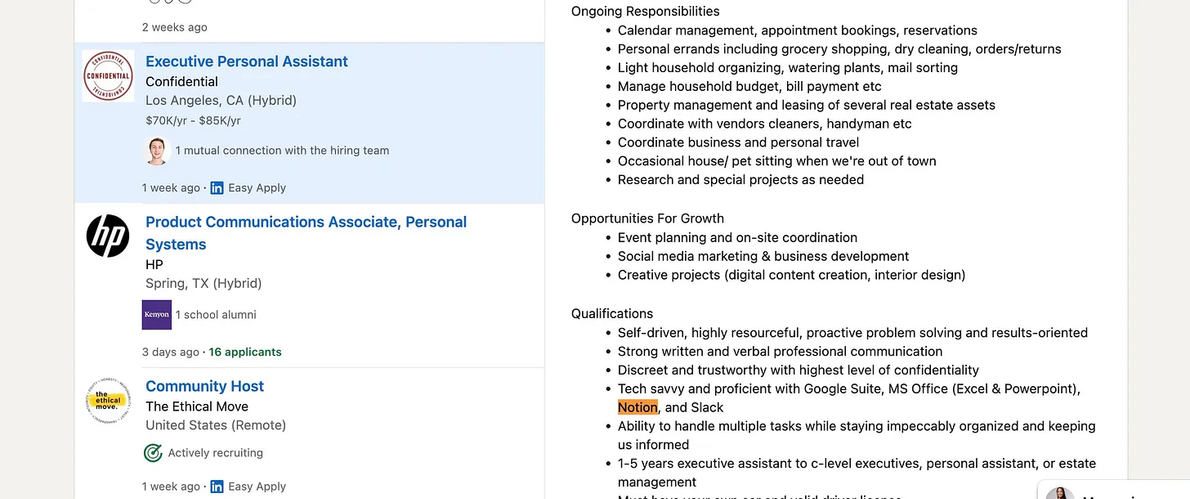
Task: Click the Kenyon school alumni badge
Action: 156,315
